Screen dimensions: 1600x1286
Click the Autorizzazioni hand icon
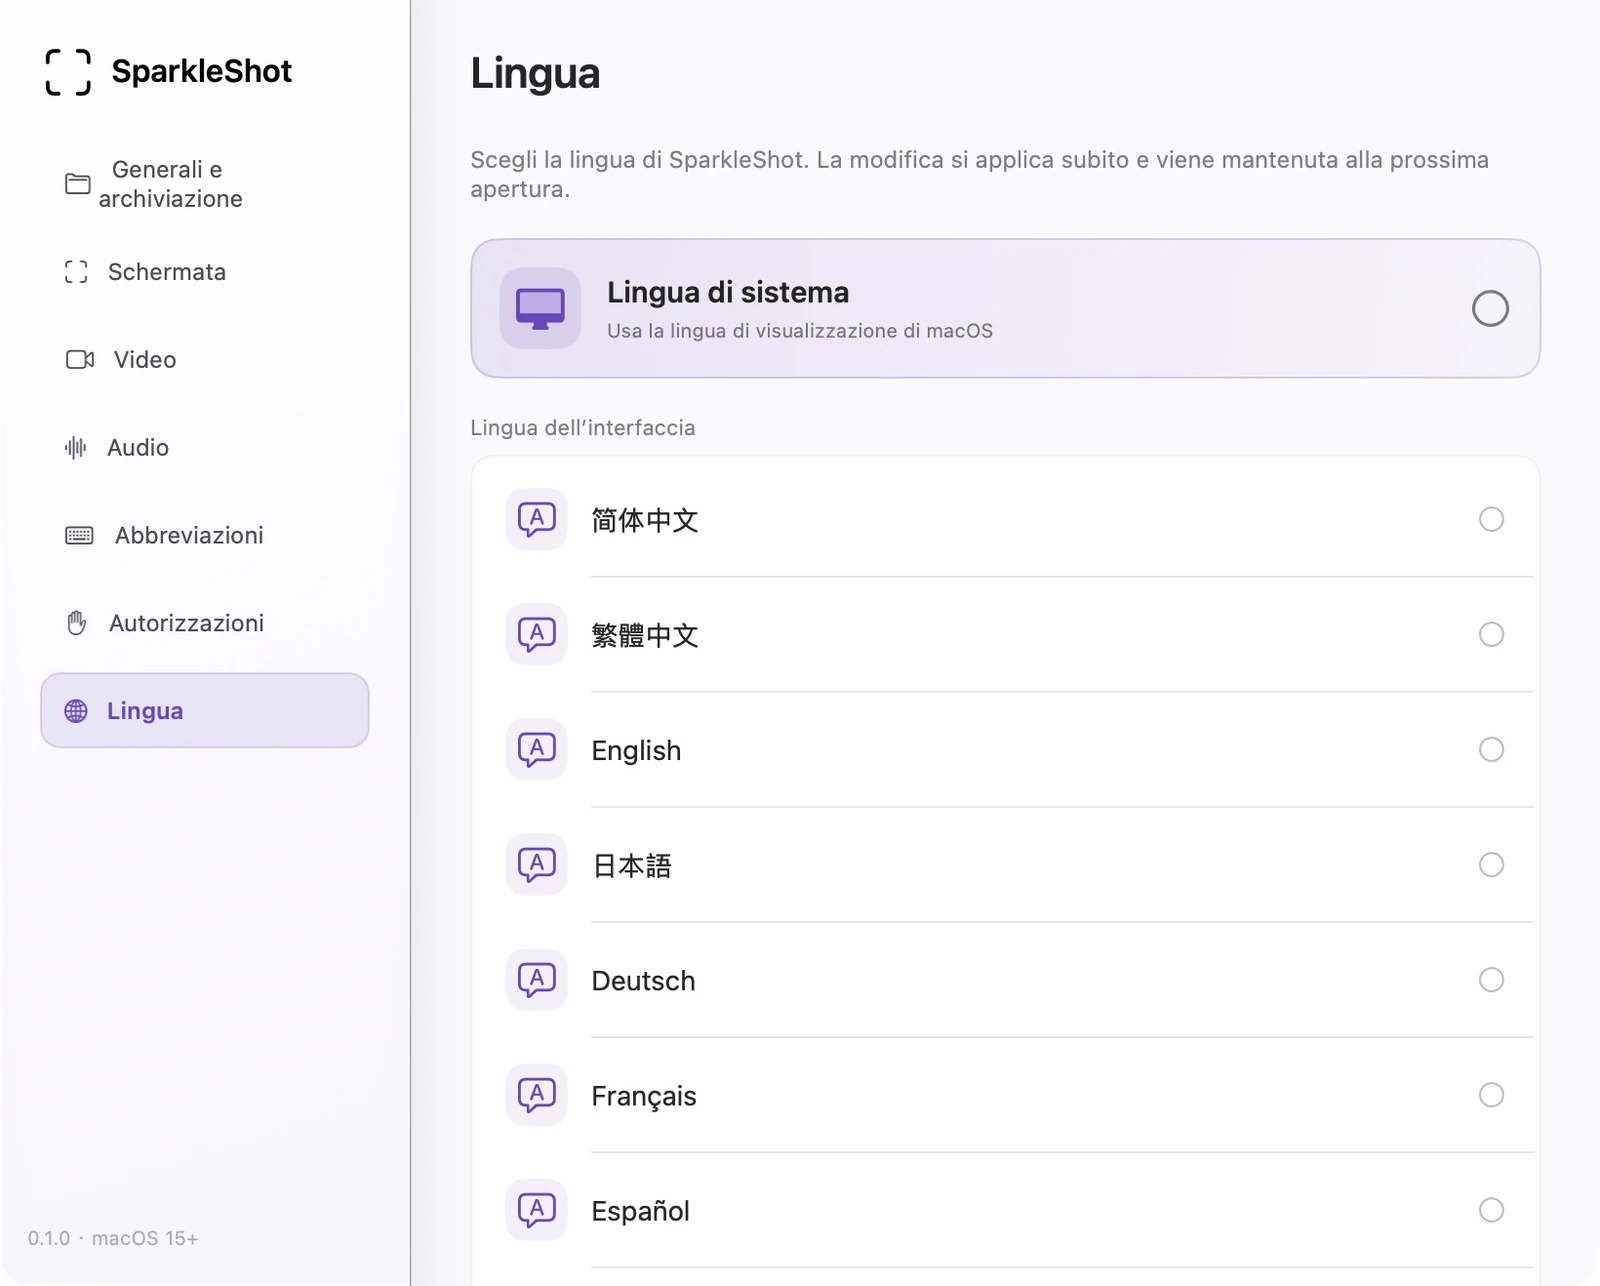click(77, 623)
